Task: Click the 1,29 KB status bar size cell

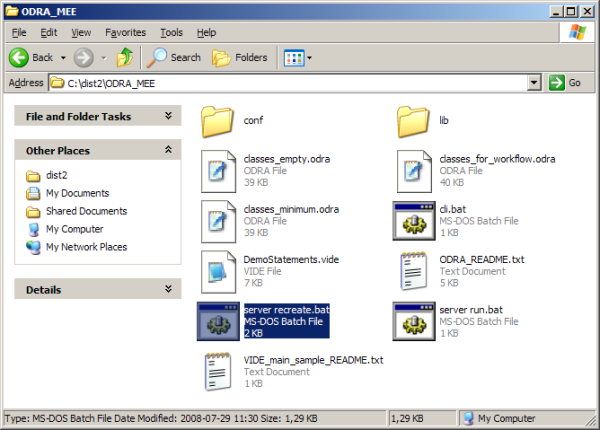Action: pyautogui.click(x=423, y=418)
